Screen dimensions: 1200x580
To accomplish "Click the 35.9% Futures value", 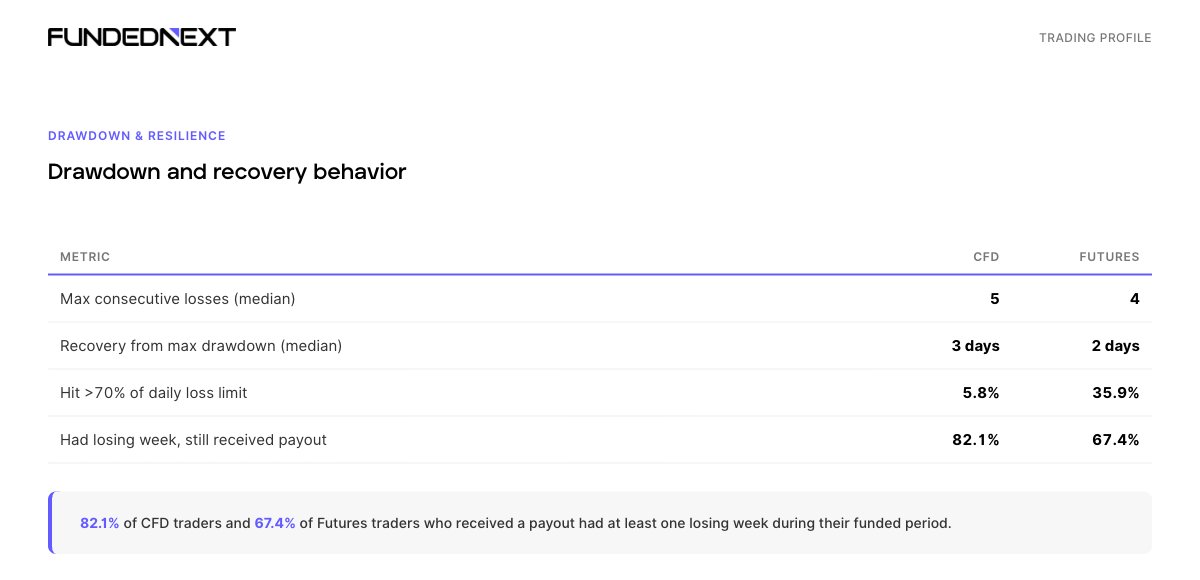I will [x=1116, y=393].
